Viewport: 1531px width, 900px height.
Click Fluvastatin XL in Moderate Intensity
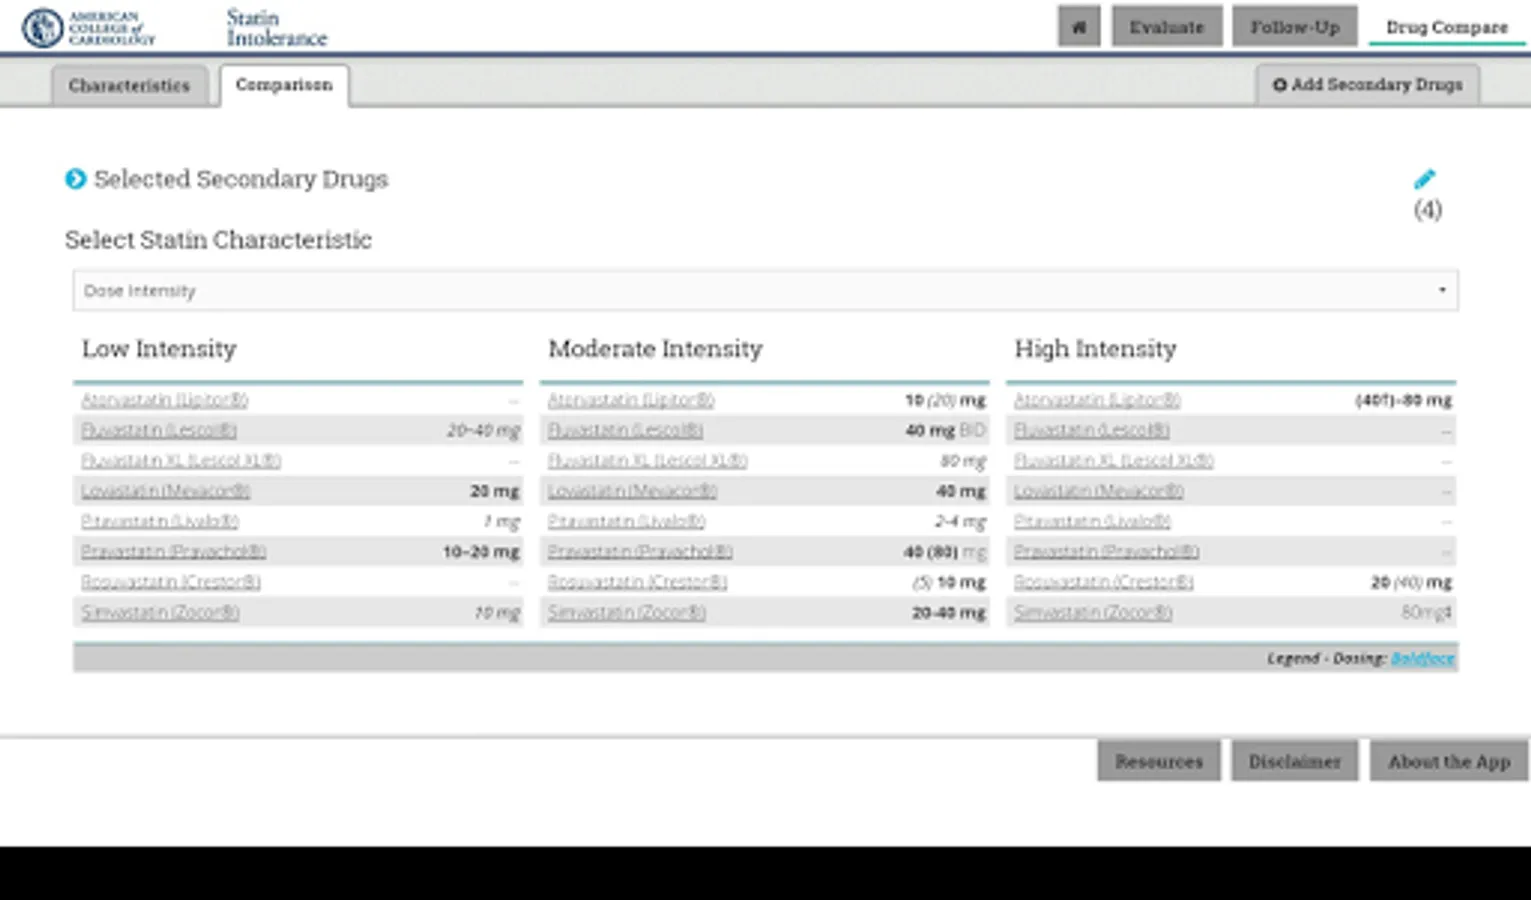tap(647, 461)
